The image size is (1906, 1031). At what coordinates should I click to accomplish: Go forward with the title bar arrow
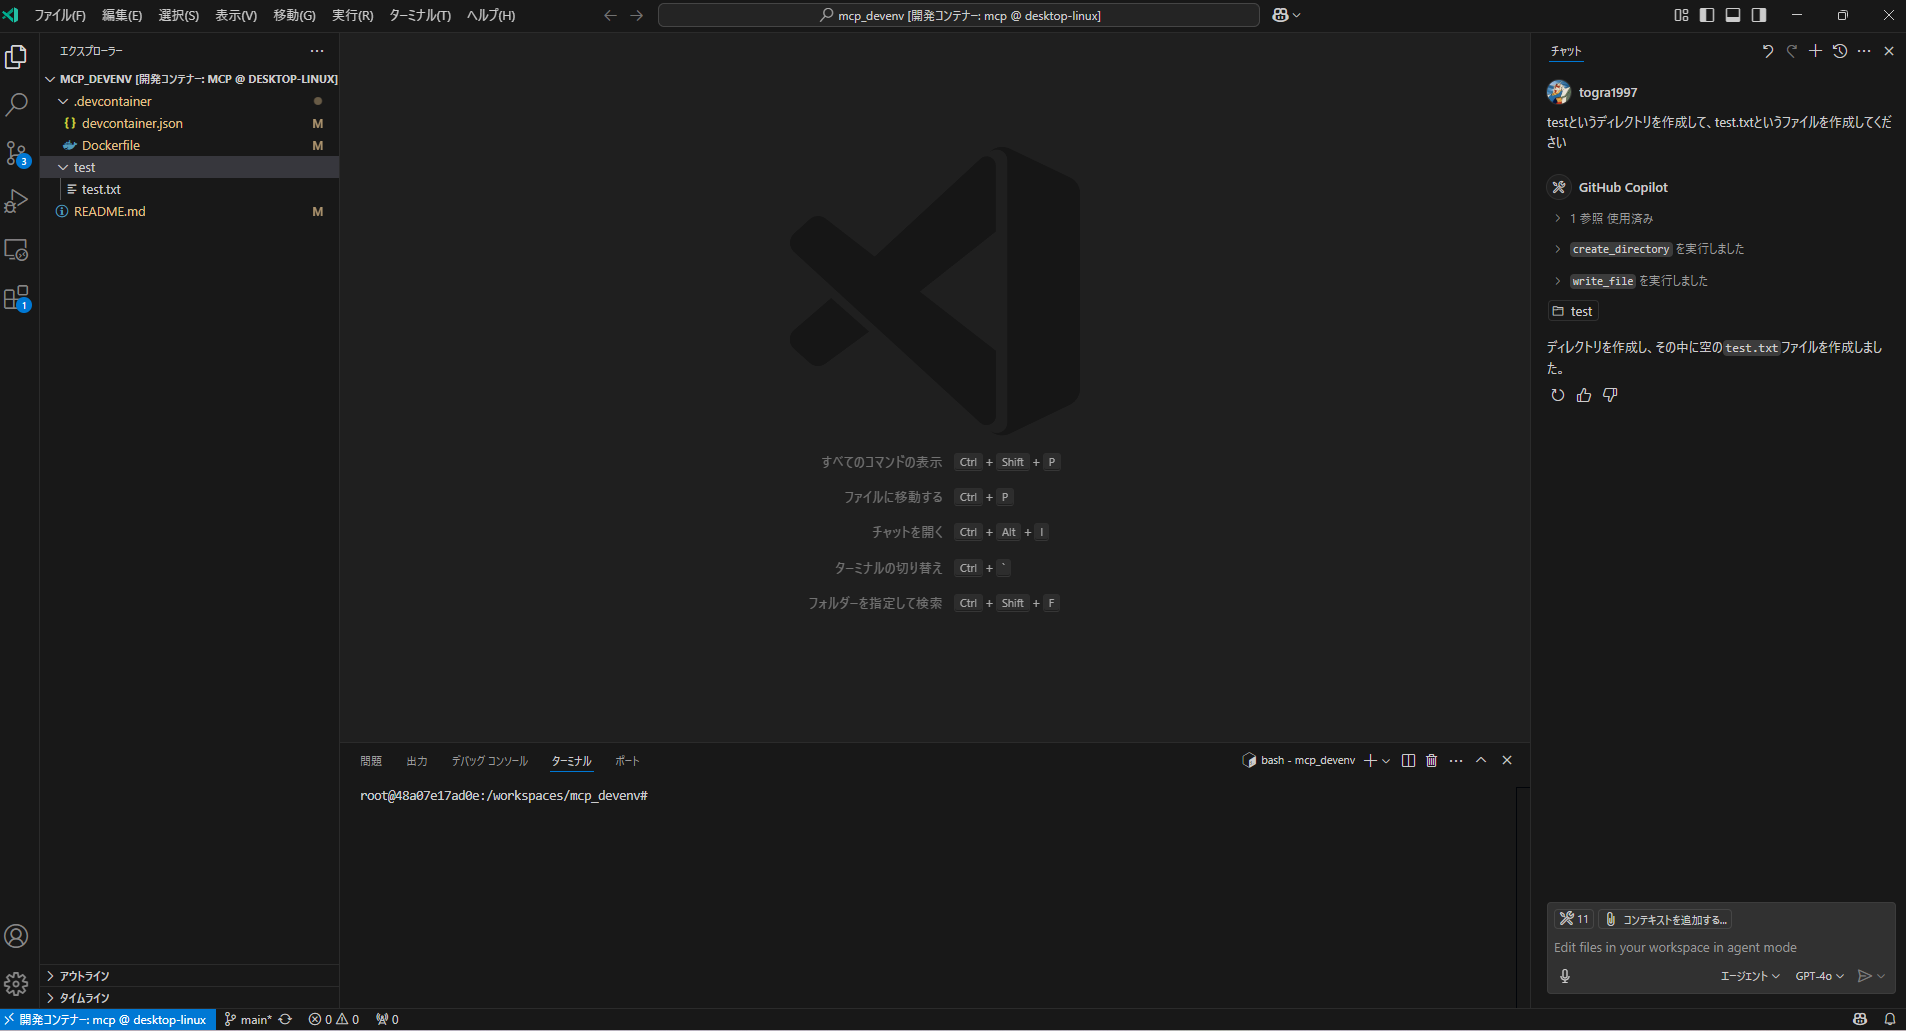click(636, 15)
